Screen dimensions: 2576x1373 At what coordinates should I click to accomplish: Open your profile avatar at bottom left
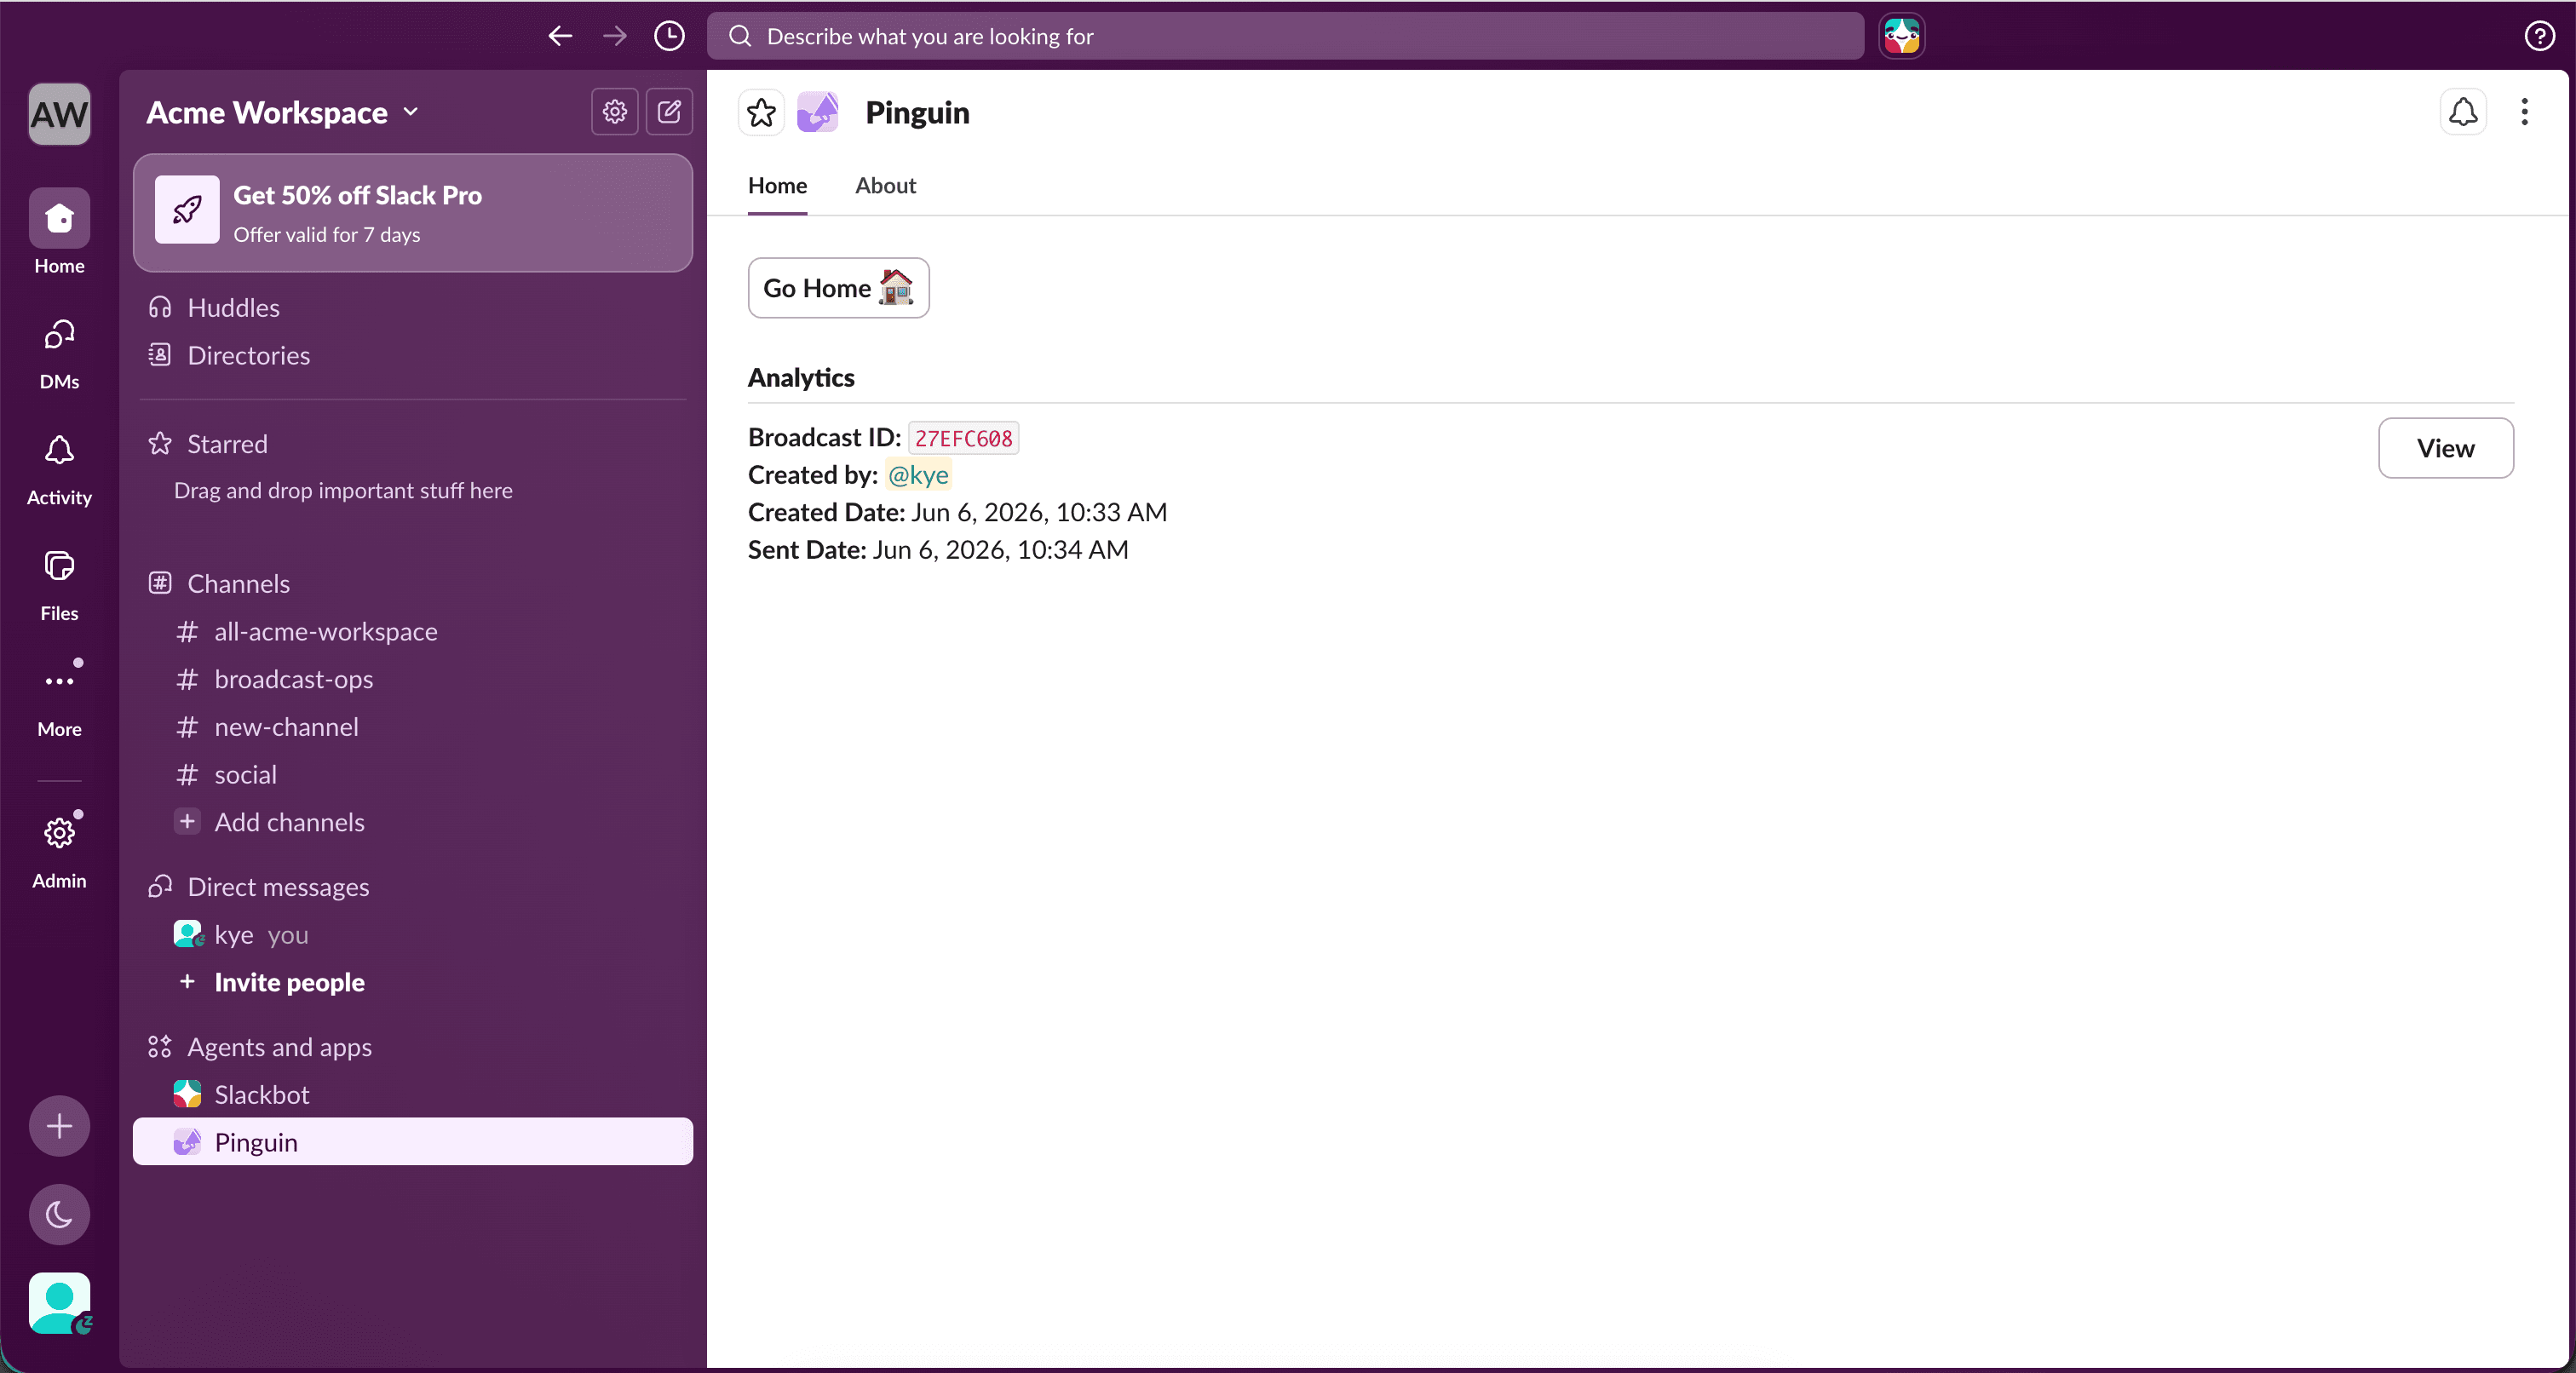click(59, 1303)
